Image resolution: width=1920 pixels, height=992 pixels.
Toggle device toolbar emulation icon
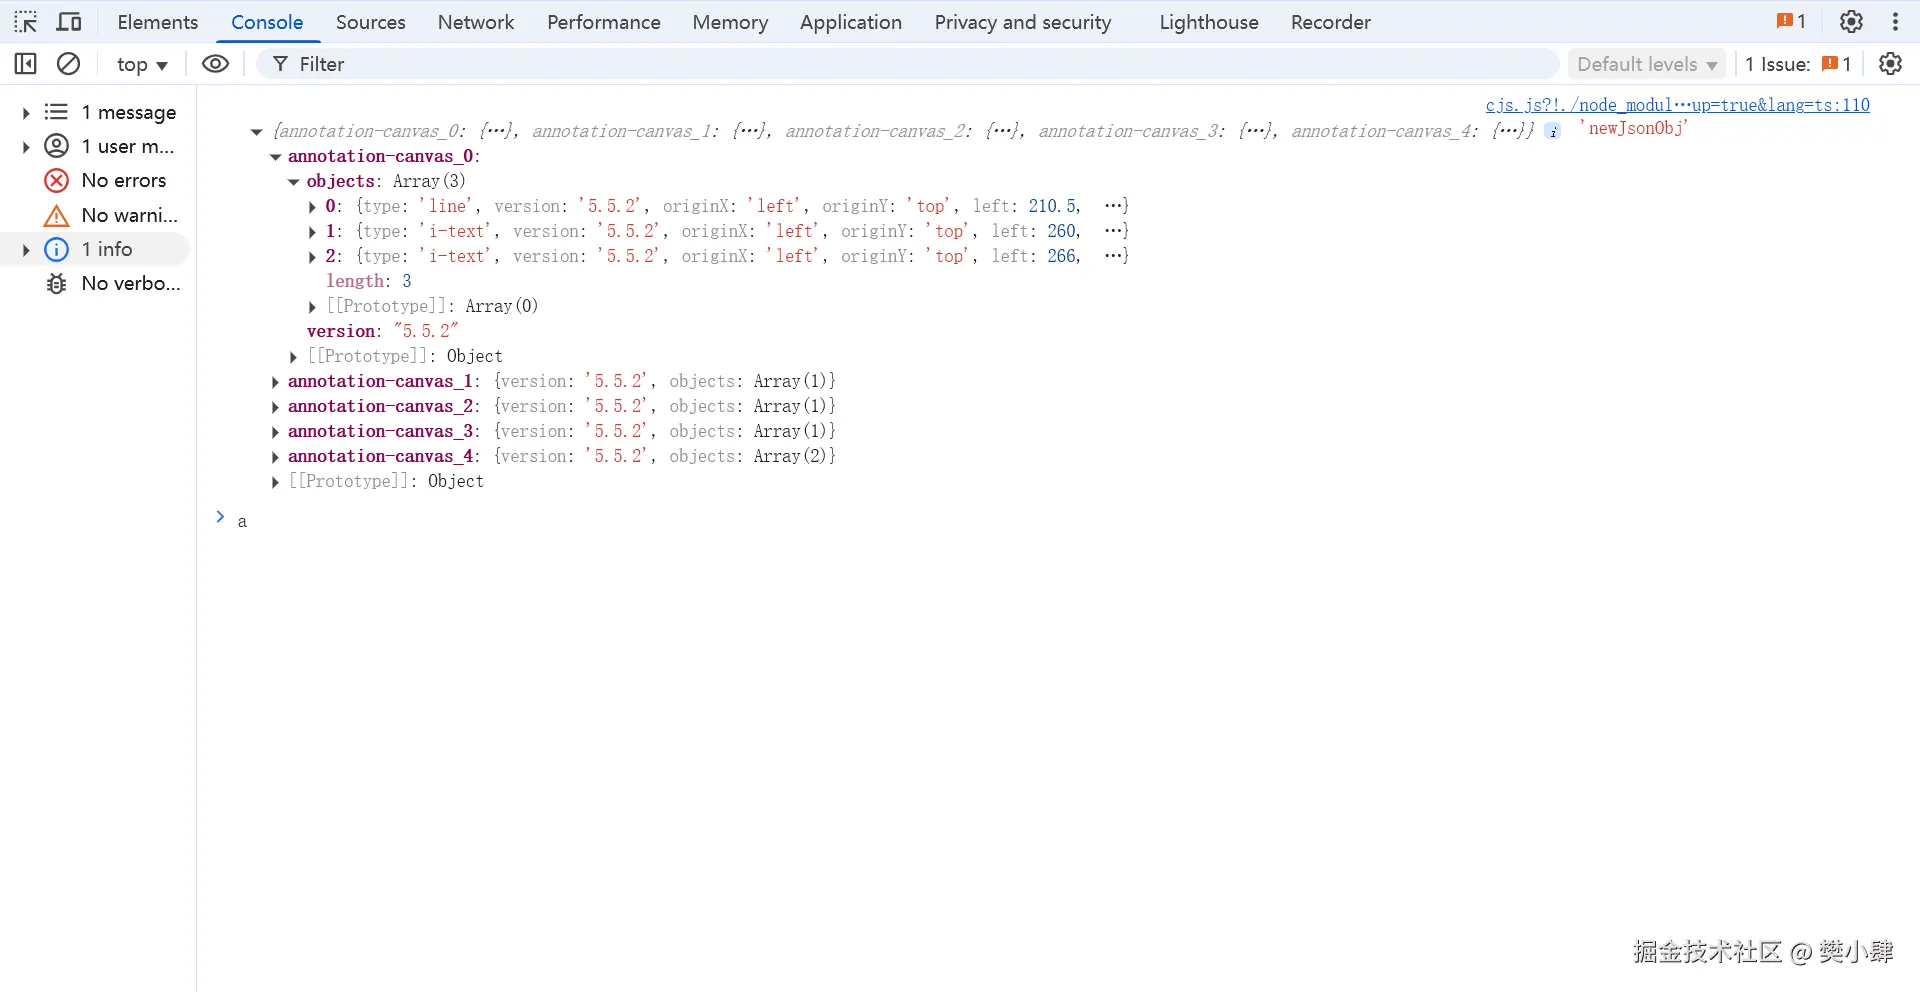(x=69, y=22)
